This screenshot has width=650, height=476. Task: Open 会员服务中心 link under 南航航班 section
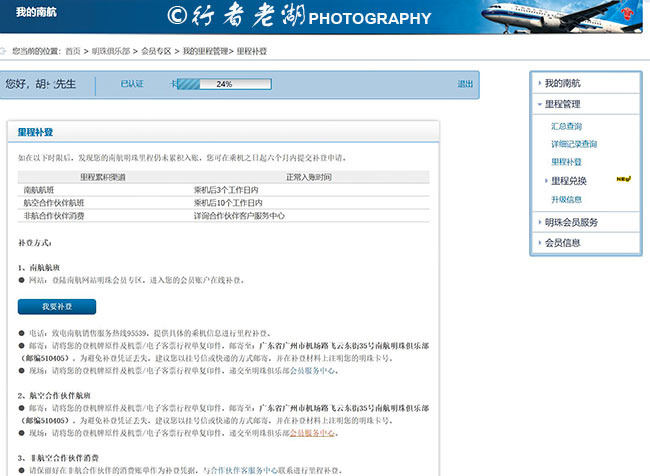click(x=313, y=371)
